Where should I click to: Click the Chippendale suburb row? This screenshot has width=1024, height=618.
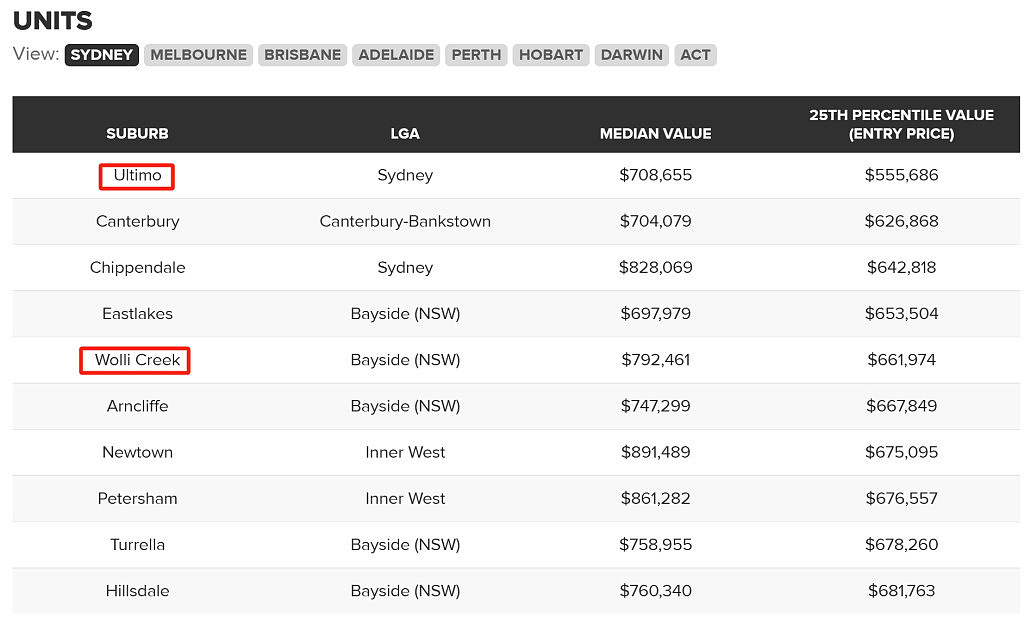point(515,267)
